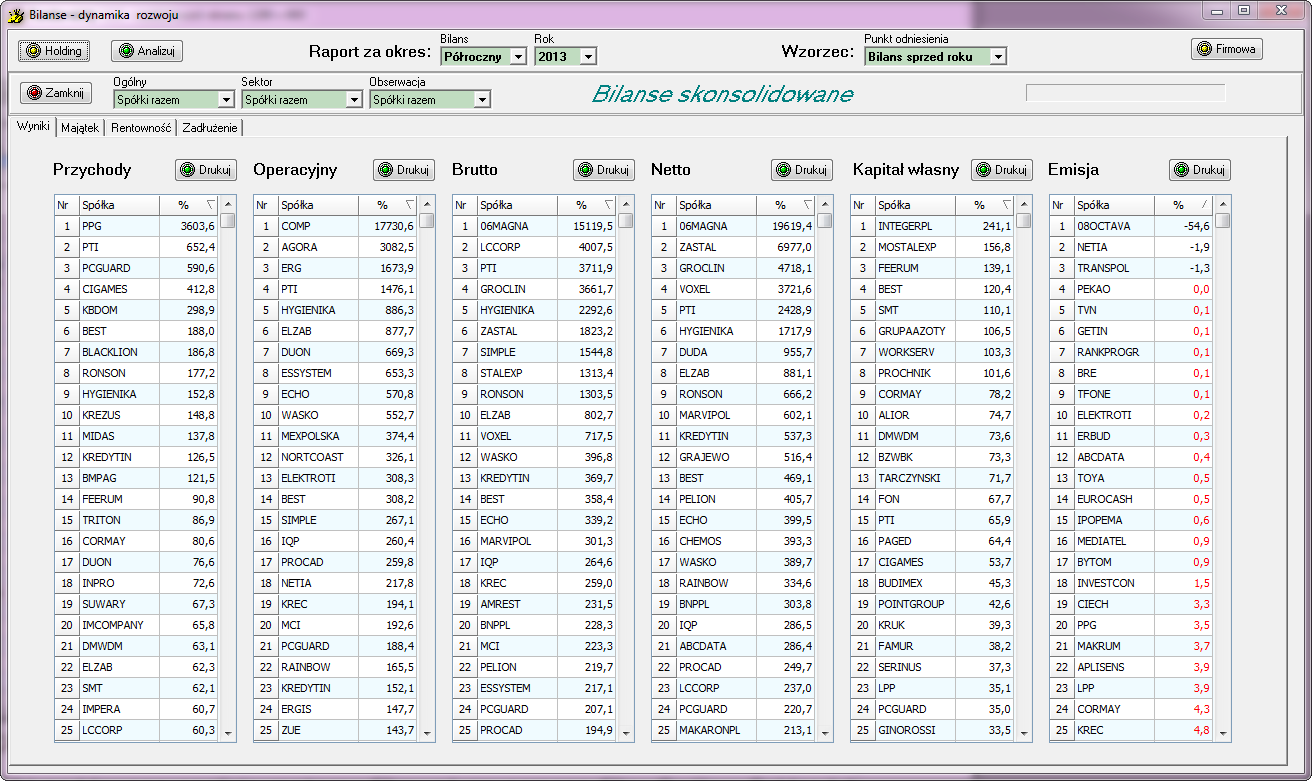The image size is (1312, 781).
Task: Select IMCOMPANY in Przychody table
Action: pyautogui.click(x=136, y=625)
